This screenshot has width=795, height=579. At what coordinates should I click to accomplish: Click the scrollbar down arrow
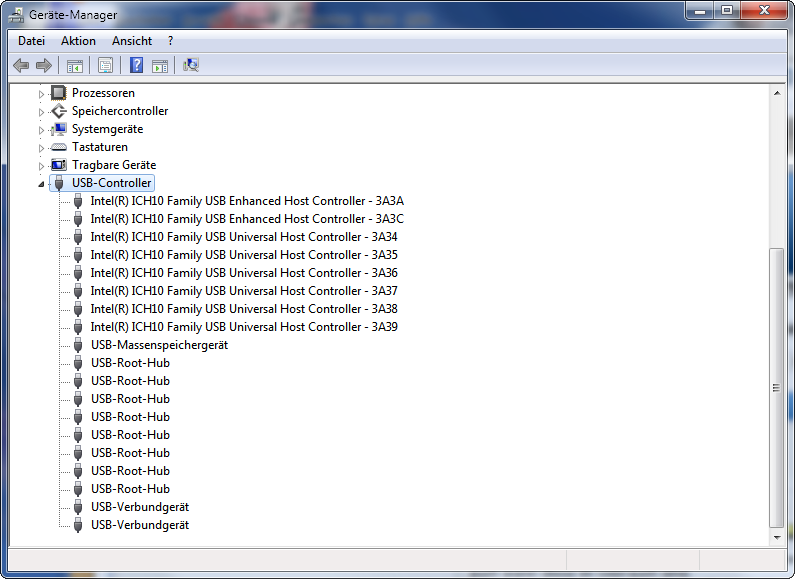[x=777, y=537]
